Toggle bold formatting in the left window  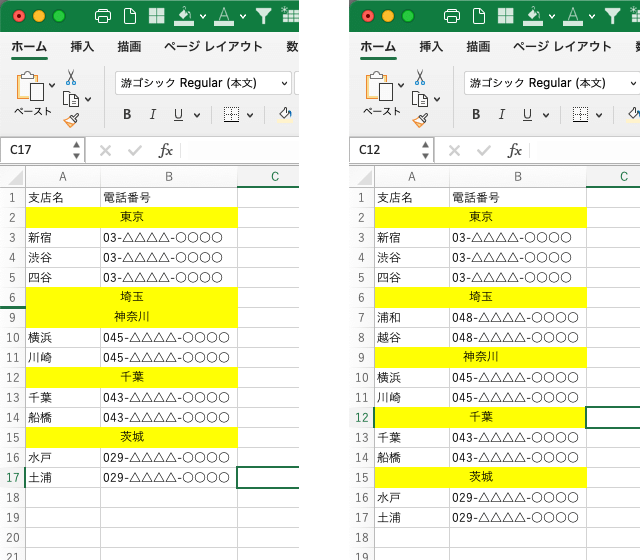[x=127, y=115]
